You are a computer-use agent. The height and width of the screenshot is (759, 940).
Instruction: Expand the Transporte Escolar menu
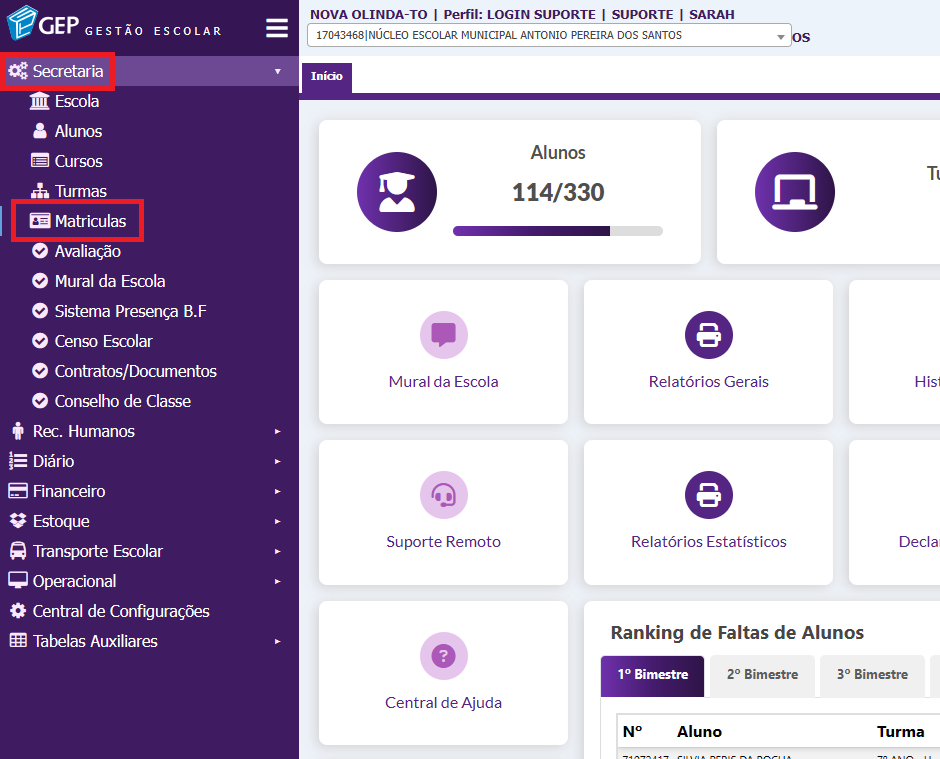click(97, 551)
